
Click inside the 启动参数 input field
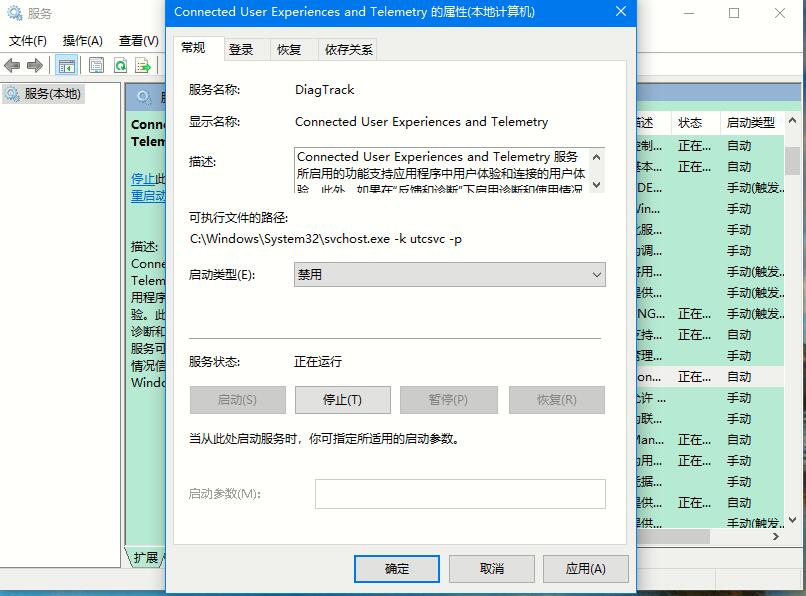(460, 493)
